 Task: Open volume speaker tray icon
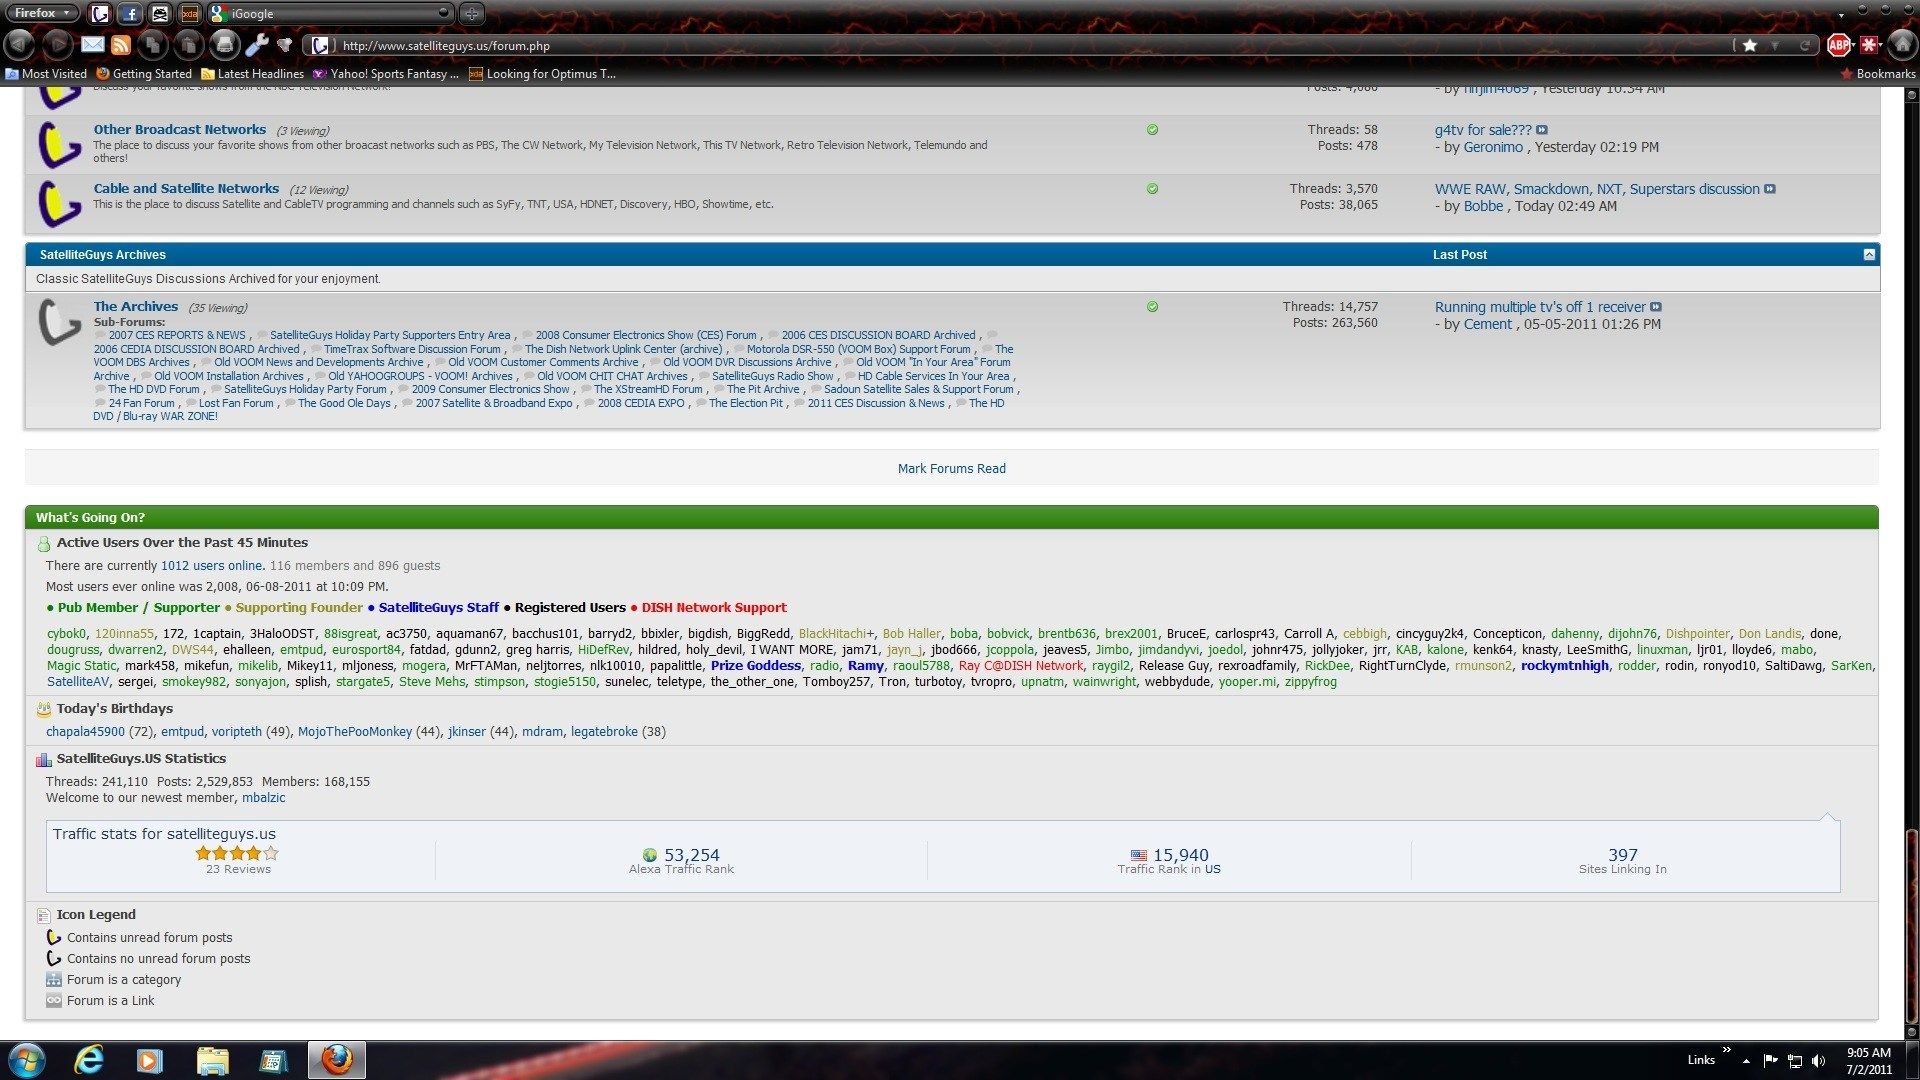tap(1819, 1060)
